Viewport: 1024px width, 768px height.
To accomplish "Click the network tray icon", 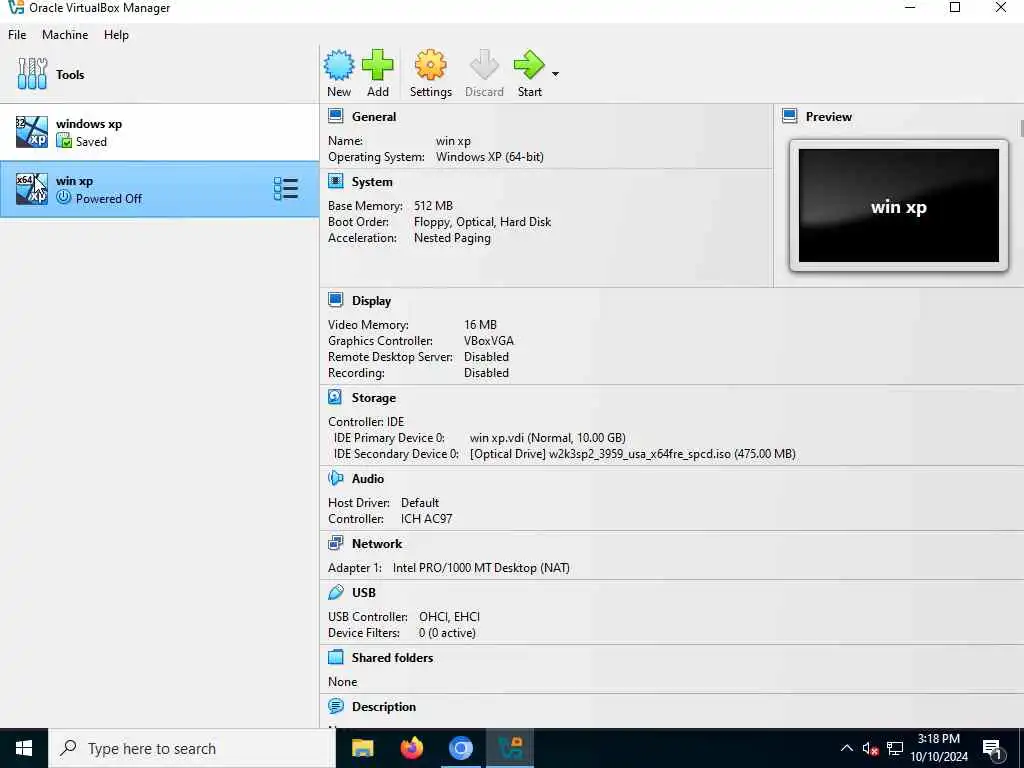I will tap(895, 748).
